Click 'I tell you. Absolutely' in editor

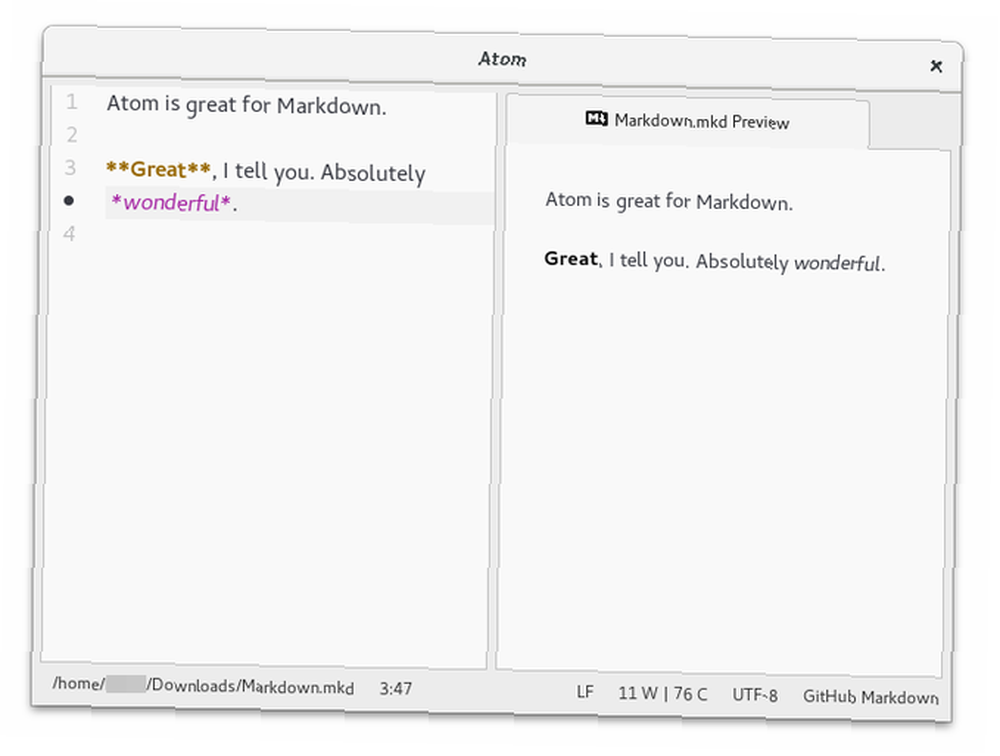tap(324, 172)
